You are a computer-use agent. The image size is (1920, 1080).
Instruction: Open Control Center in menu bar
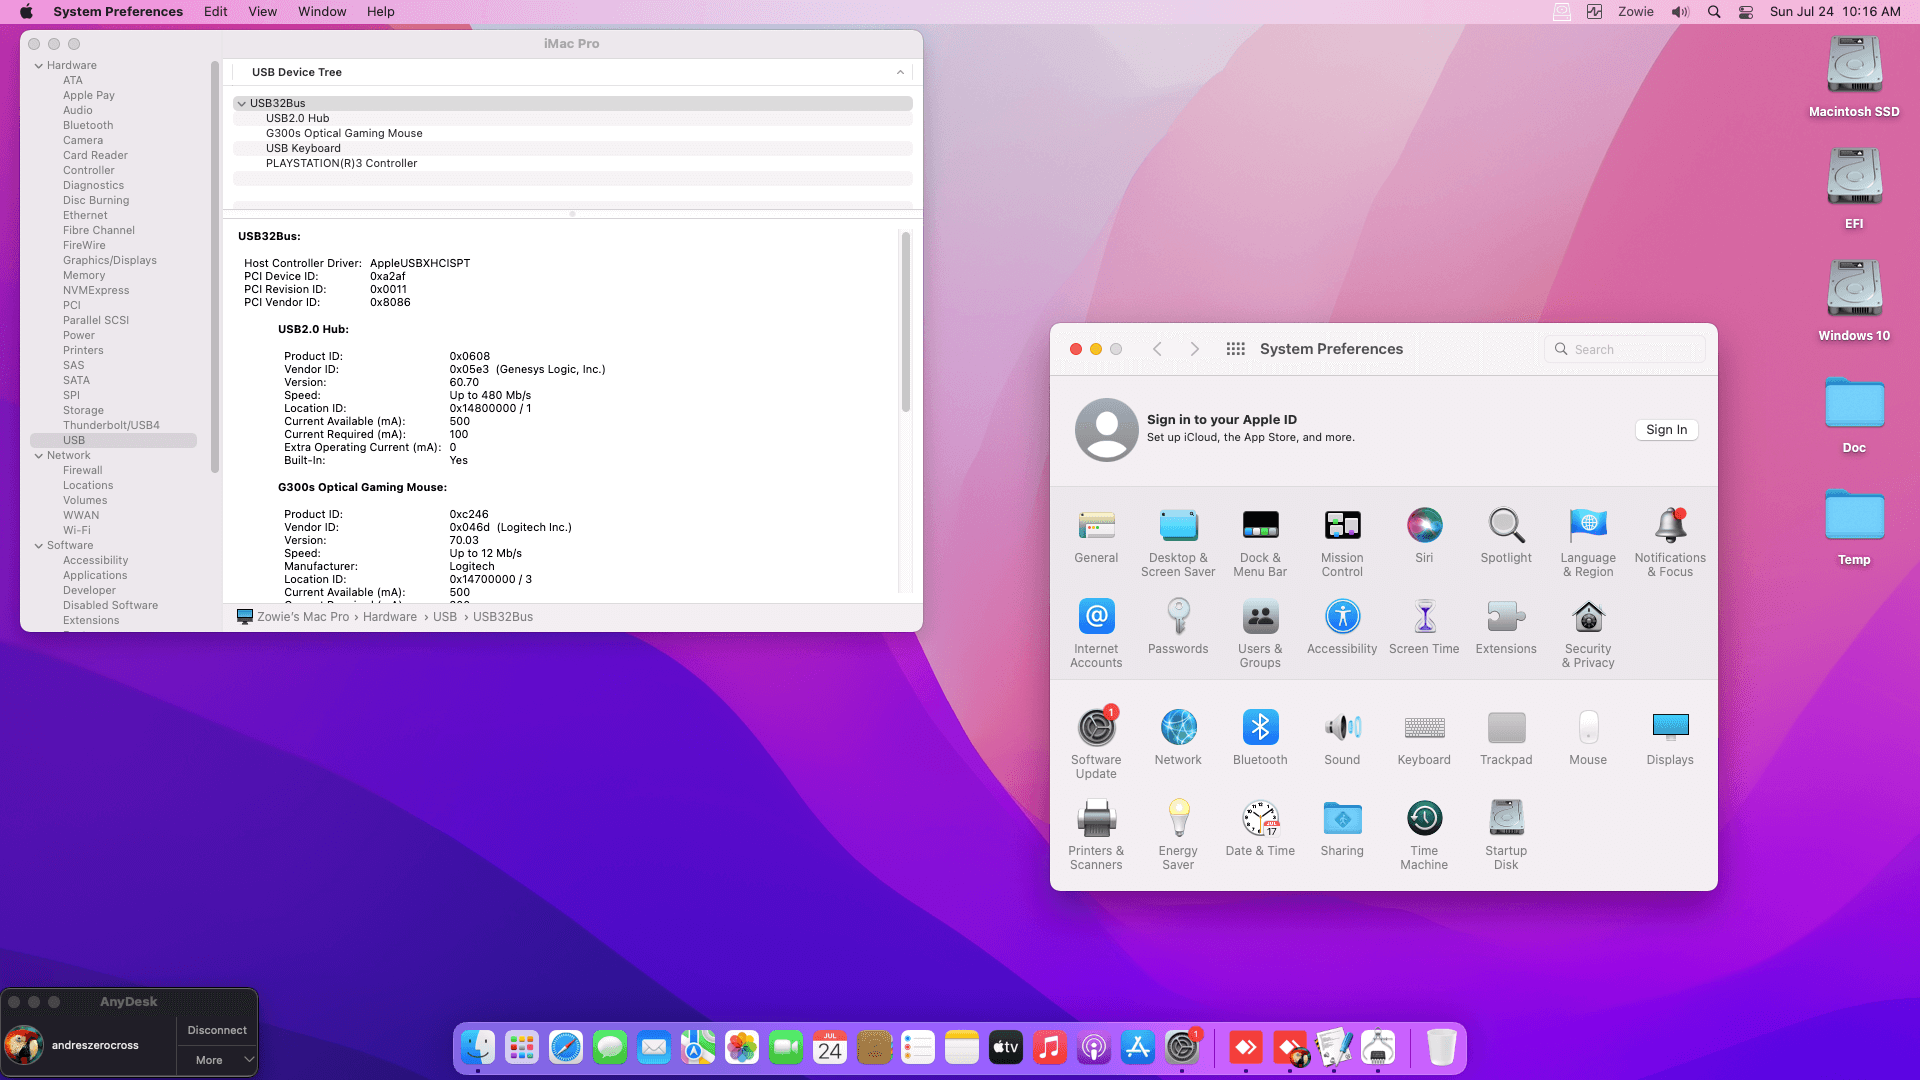click(1746, 12)
